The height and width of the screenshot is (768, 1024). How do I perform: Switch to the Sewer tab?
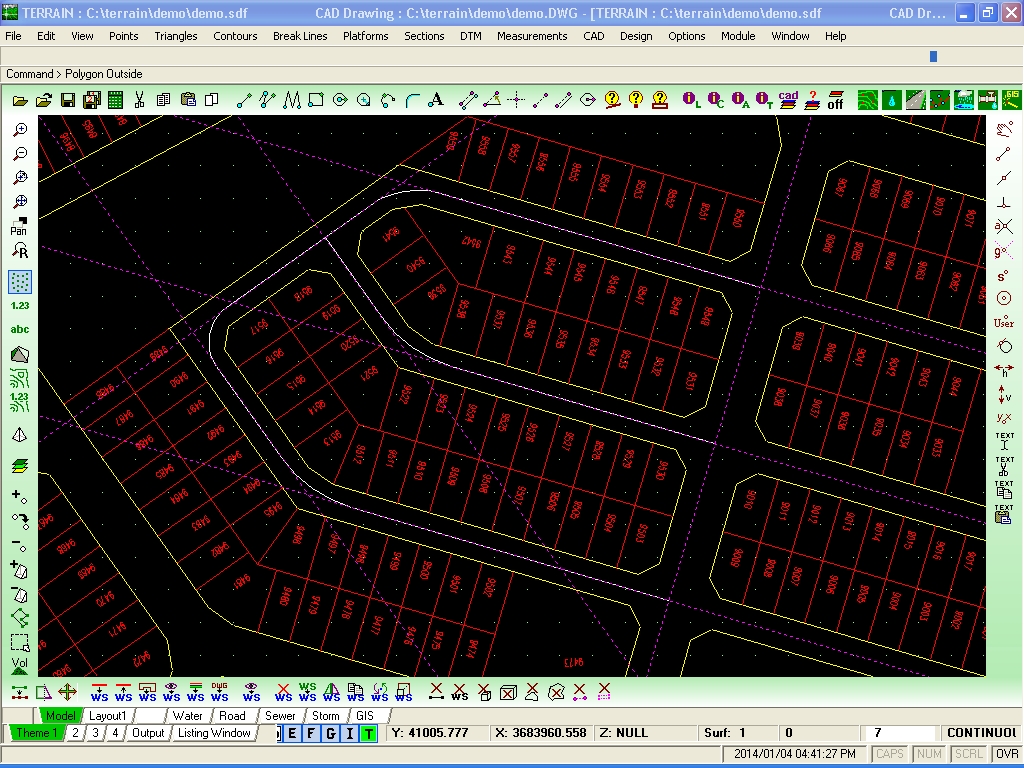[280, 716]
